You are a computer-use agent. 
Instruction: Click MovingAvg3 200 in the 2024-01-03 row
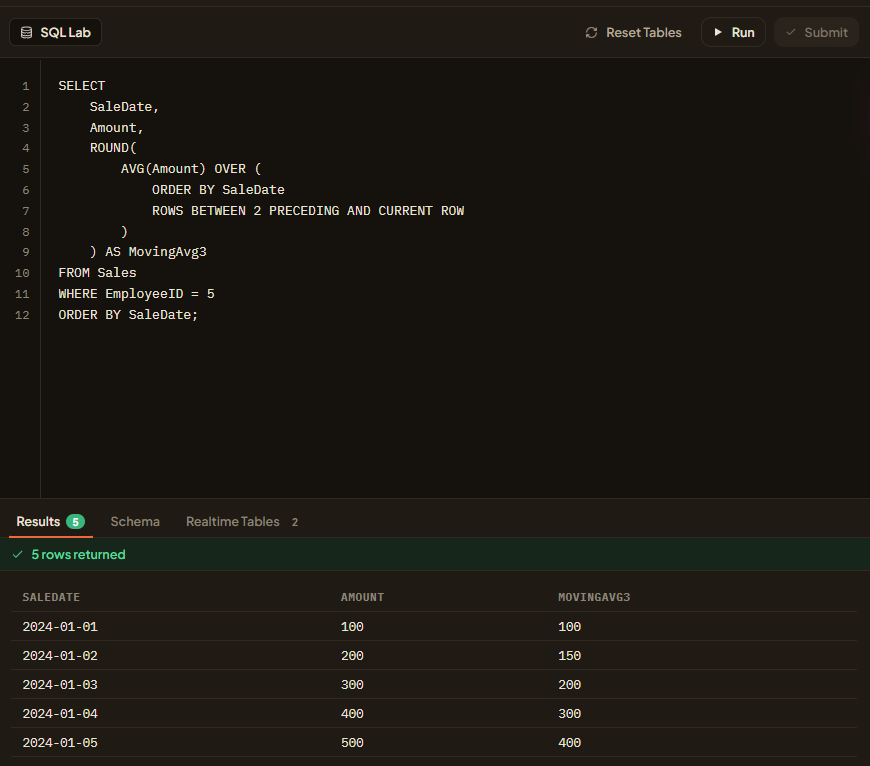pyautogui.click(x=570, y=684)
